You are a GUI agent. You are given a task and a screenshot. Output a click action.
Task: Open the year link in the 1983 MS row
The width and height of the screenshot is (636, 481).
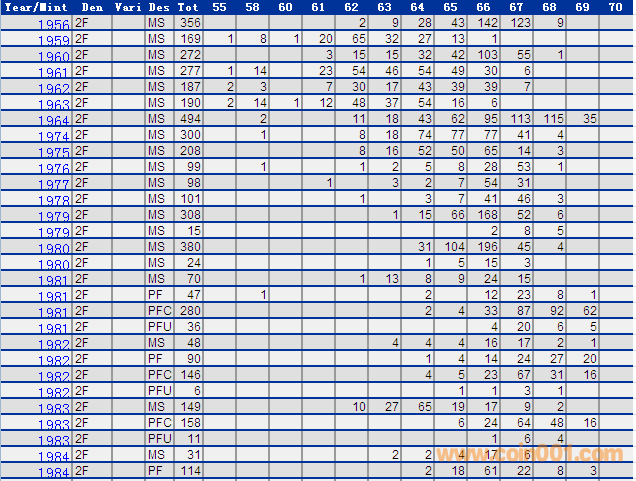click(53, 408)
